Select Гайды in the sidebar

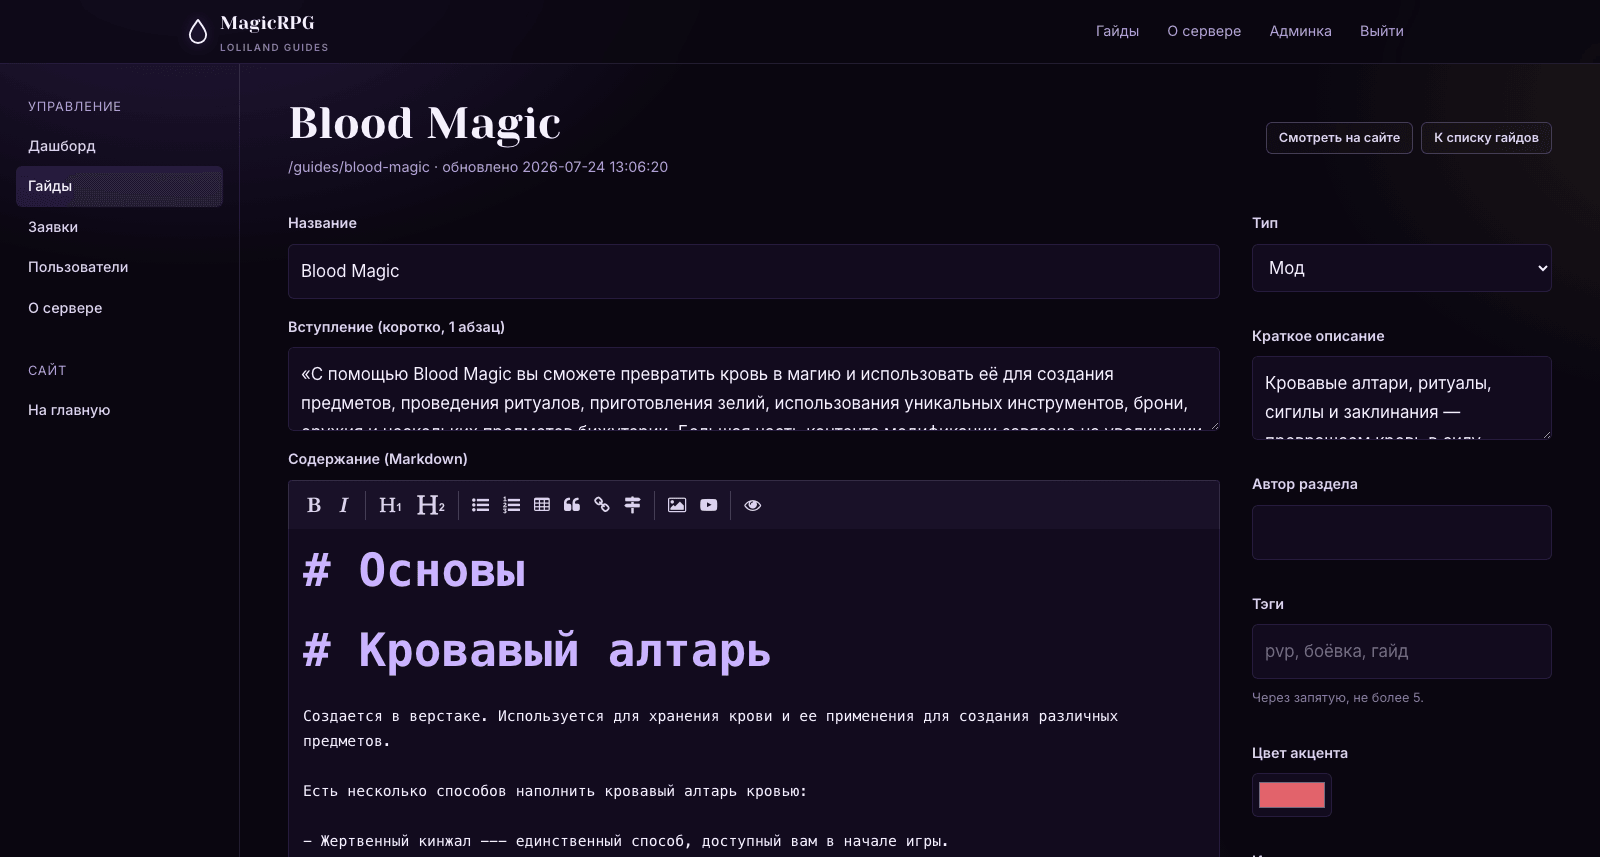tap(119, 186)
